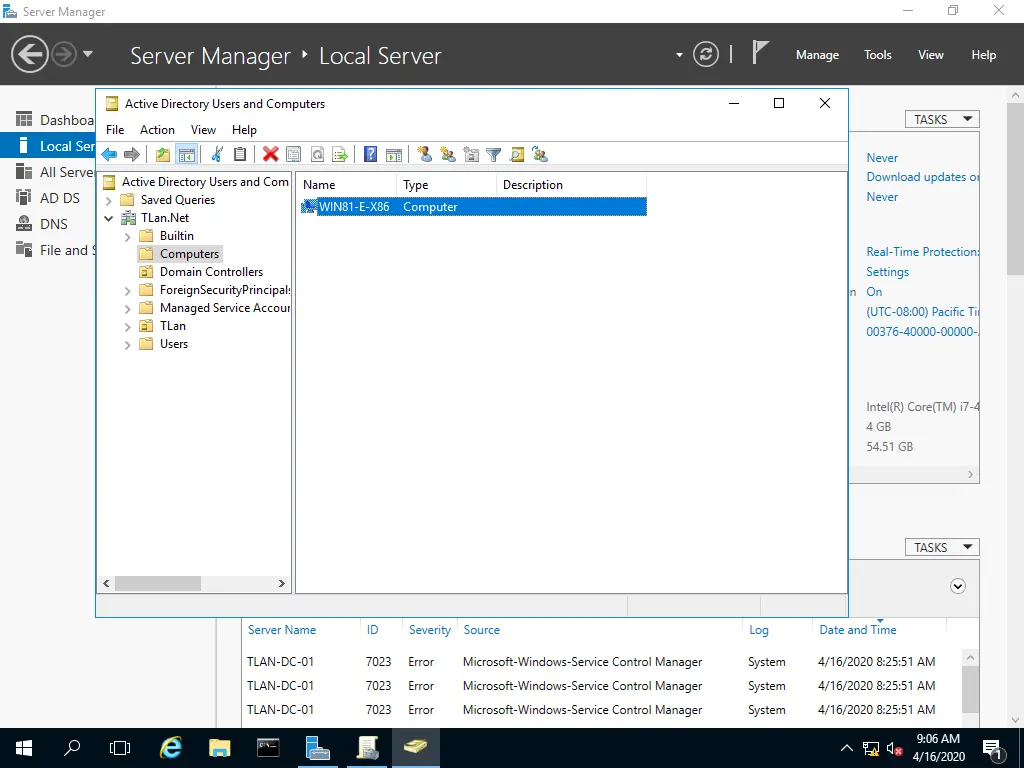Click the 'Download updates' link
Viewport: 1024px width, 768px height.
(922, 177)
